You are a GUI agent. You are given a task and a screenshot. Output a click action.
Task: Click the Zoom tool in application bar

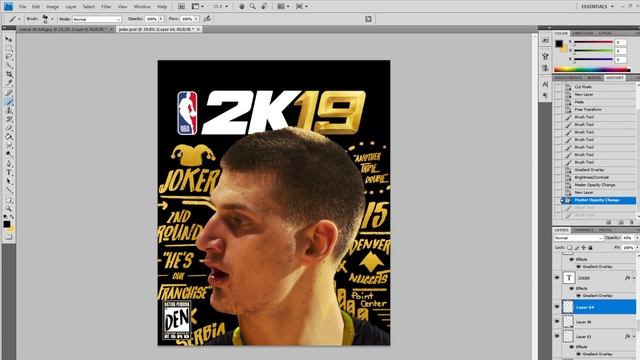click(253, 7)
